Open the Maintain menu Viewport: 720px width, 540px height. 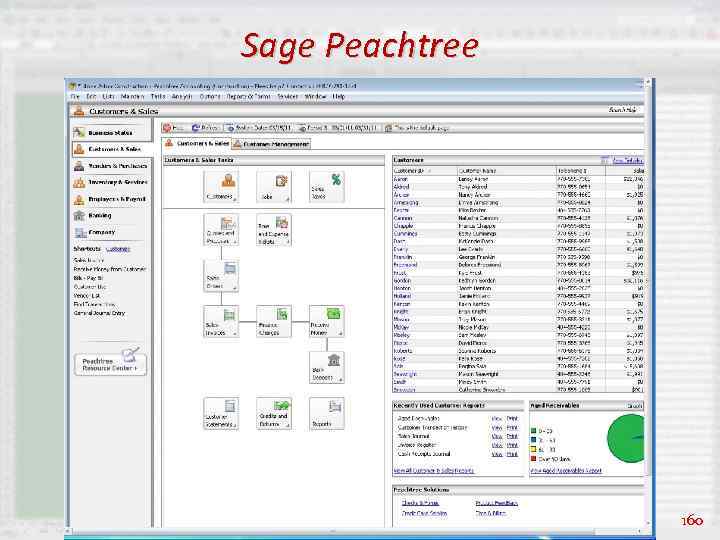[133, 96]
